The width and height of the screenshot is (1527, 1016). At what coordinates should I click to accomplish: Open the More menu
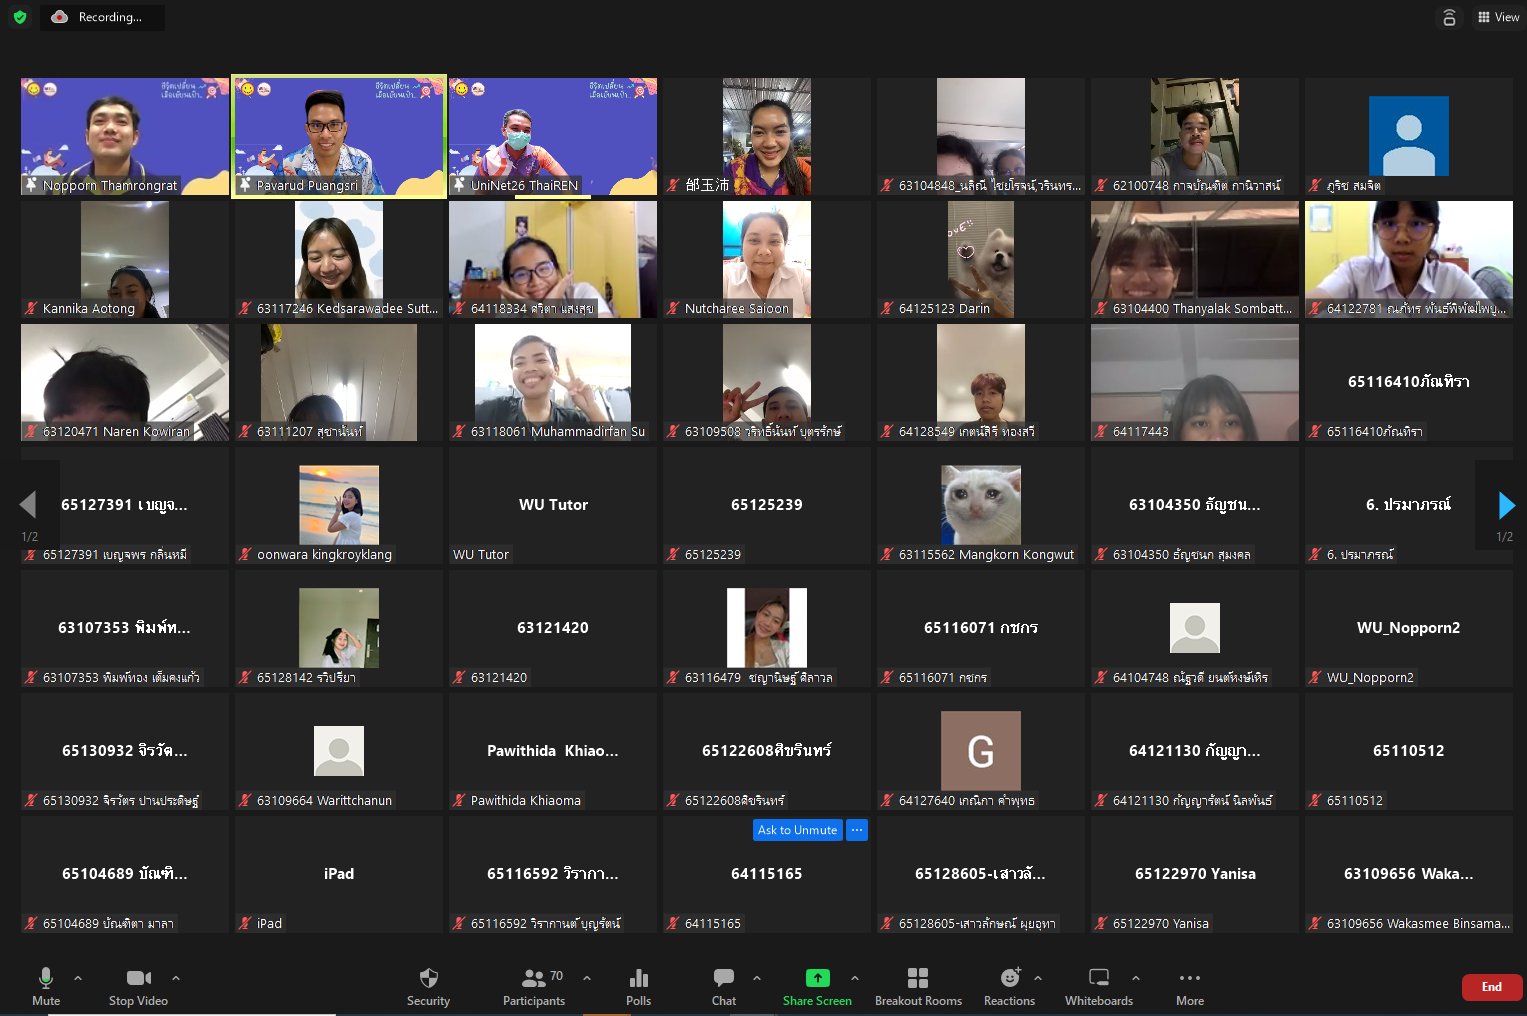click(x=1189, y=986)
